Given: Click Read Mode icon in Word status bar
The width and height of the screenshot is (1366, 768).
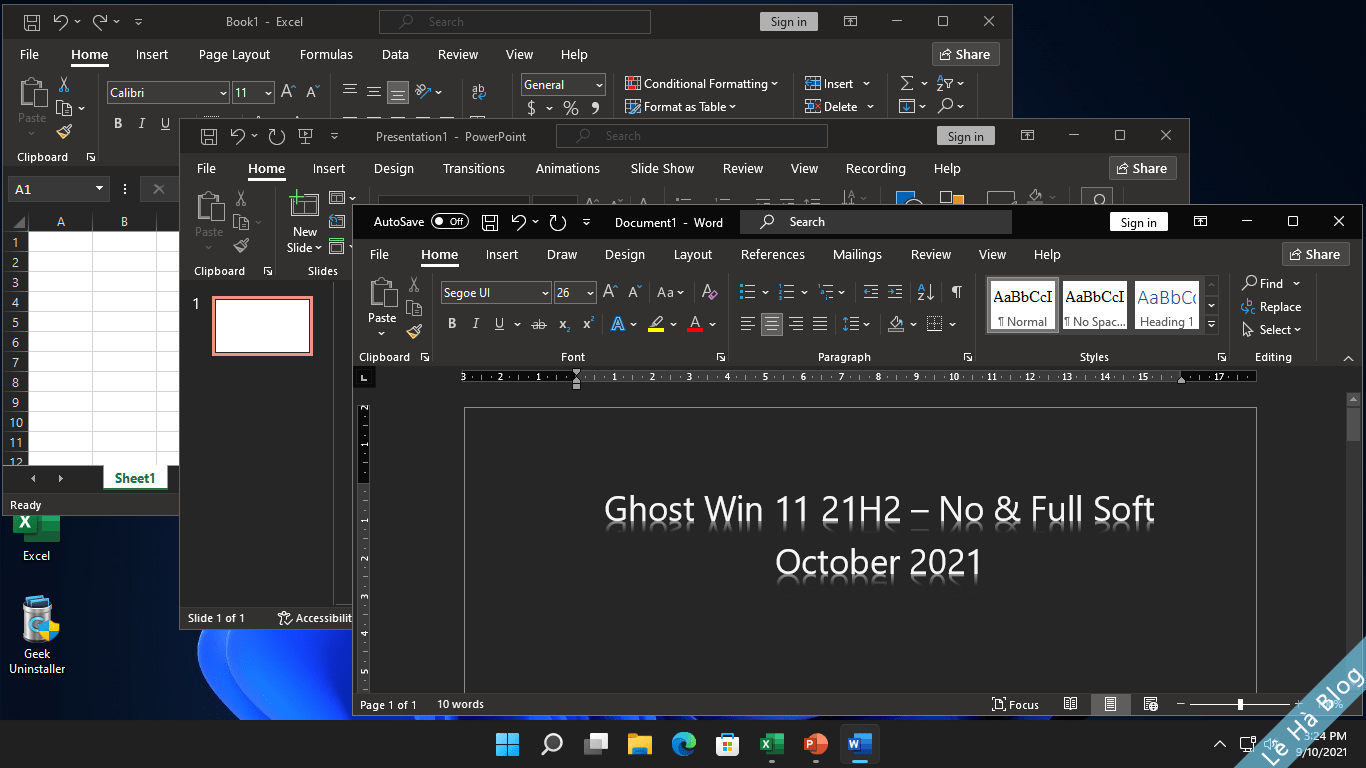Looking at the screenshot, I should [1071, 704].
